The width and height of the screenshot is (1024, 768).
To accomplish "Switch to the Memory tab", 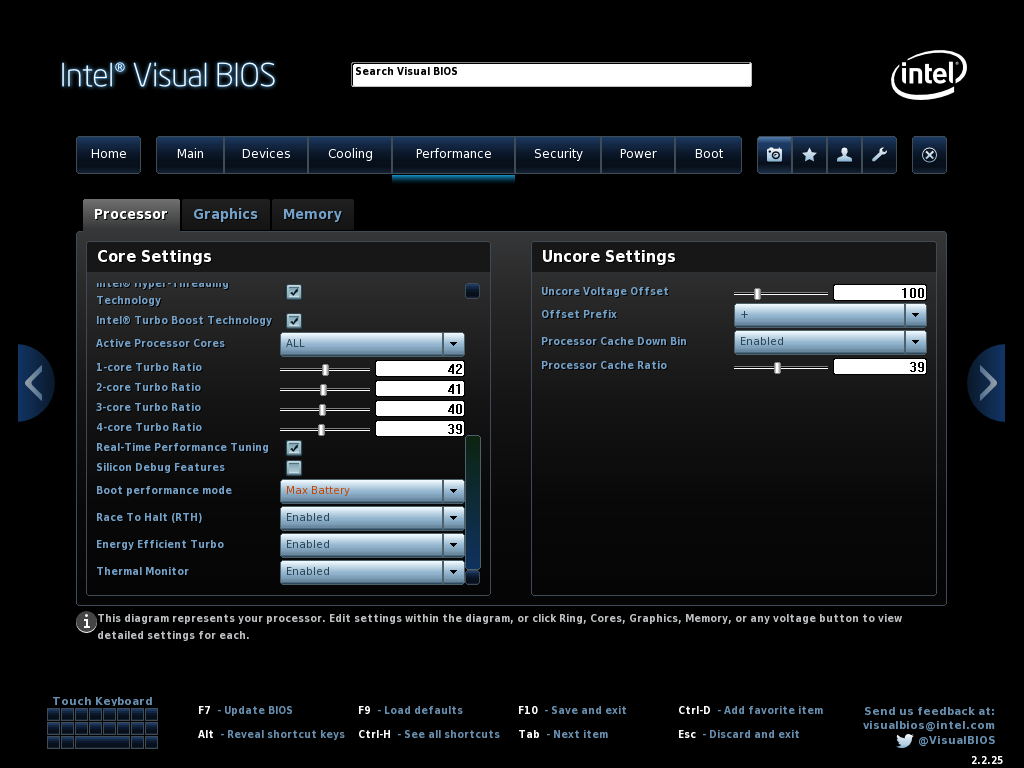I will [x=312, y=214].
